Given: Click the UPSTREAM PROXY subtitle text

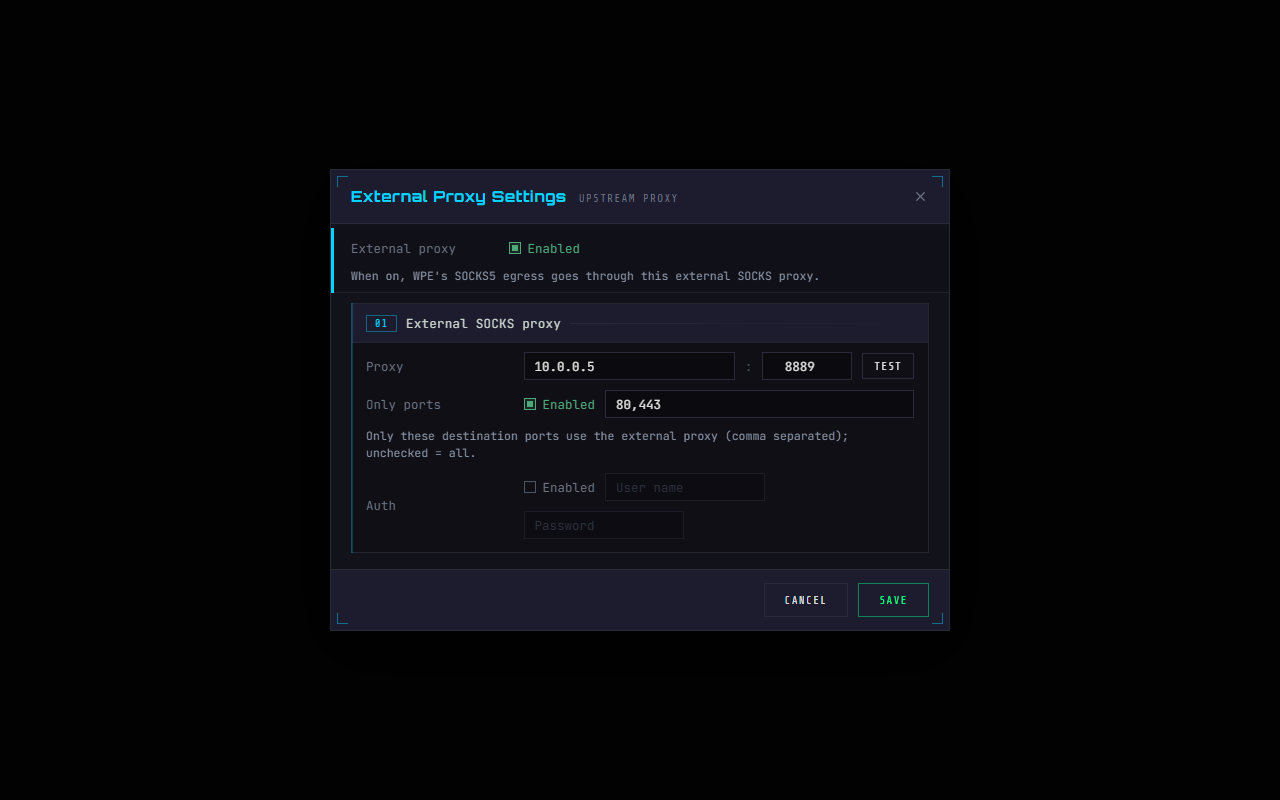Looking at the screenshot, I should [x=628, y=198].
